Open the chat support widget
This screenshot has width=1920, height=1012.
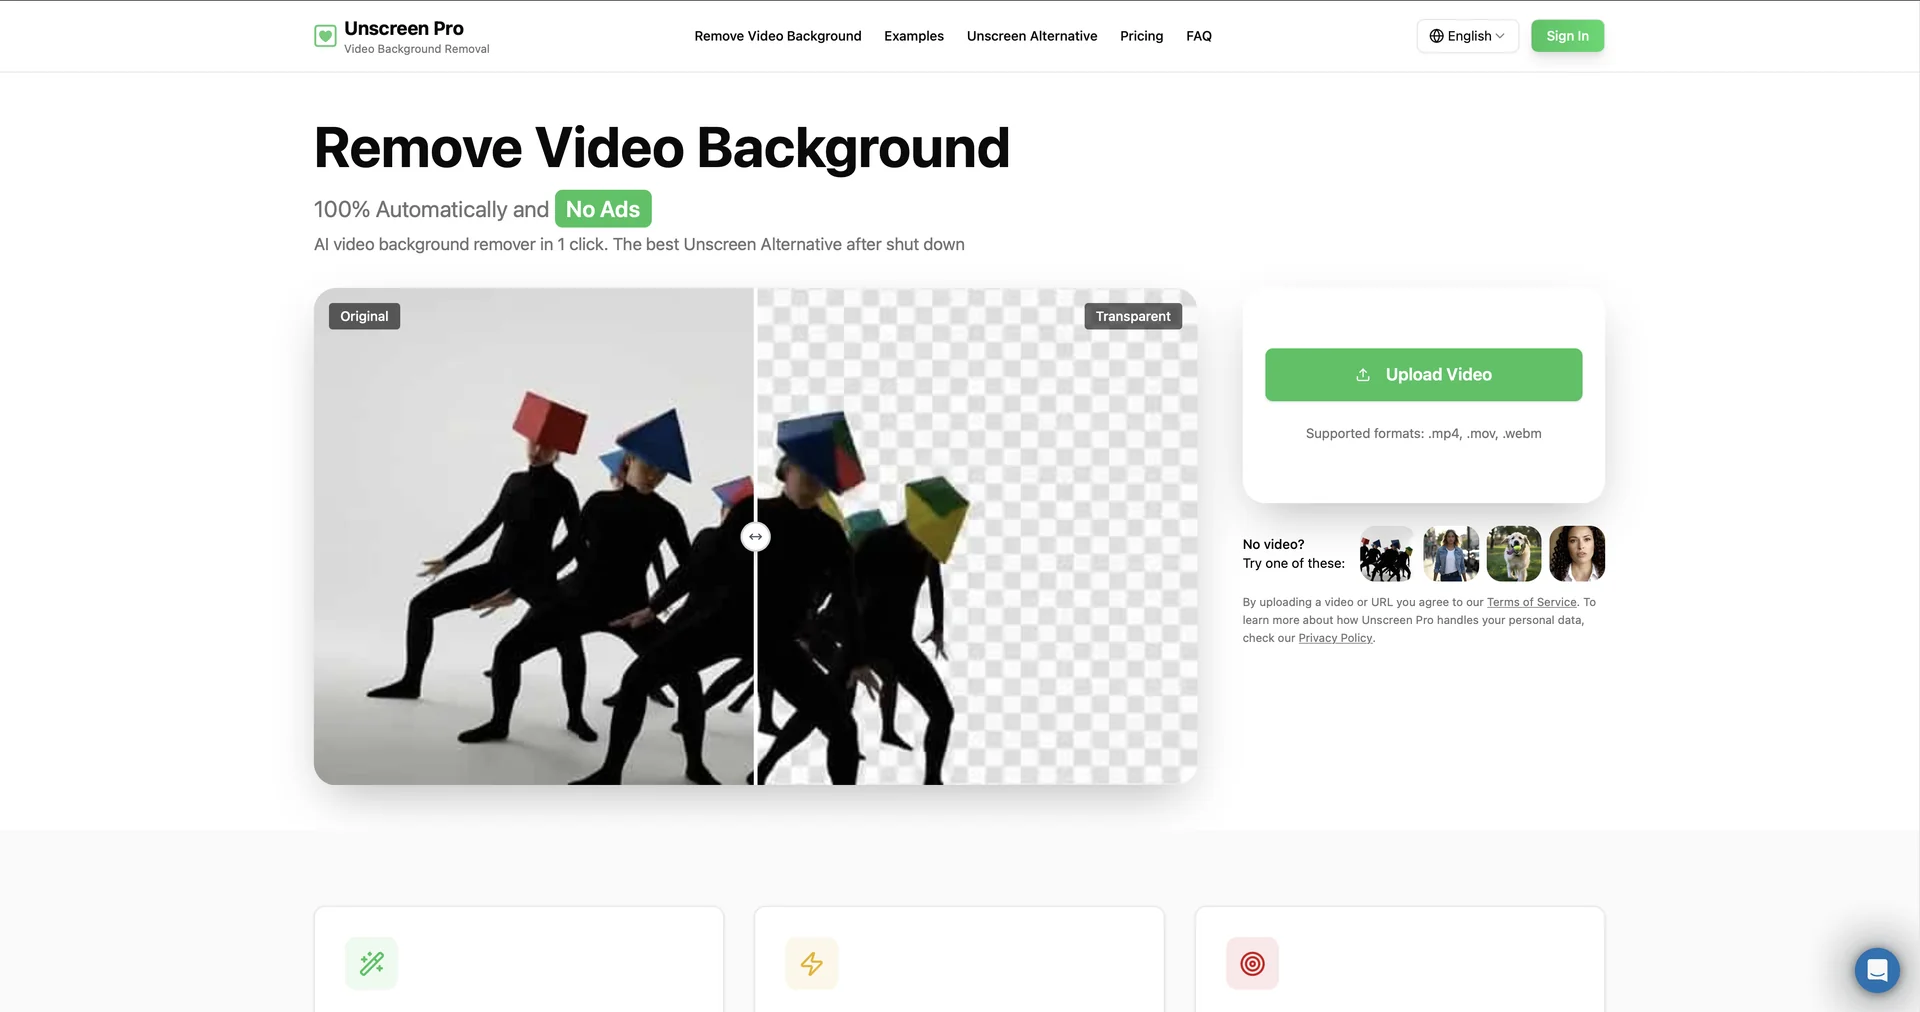tap(1877, 970)
